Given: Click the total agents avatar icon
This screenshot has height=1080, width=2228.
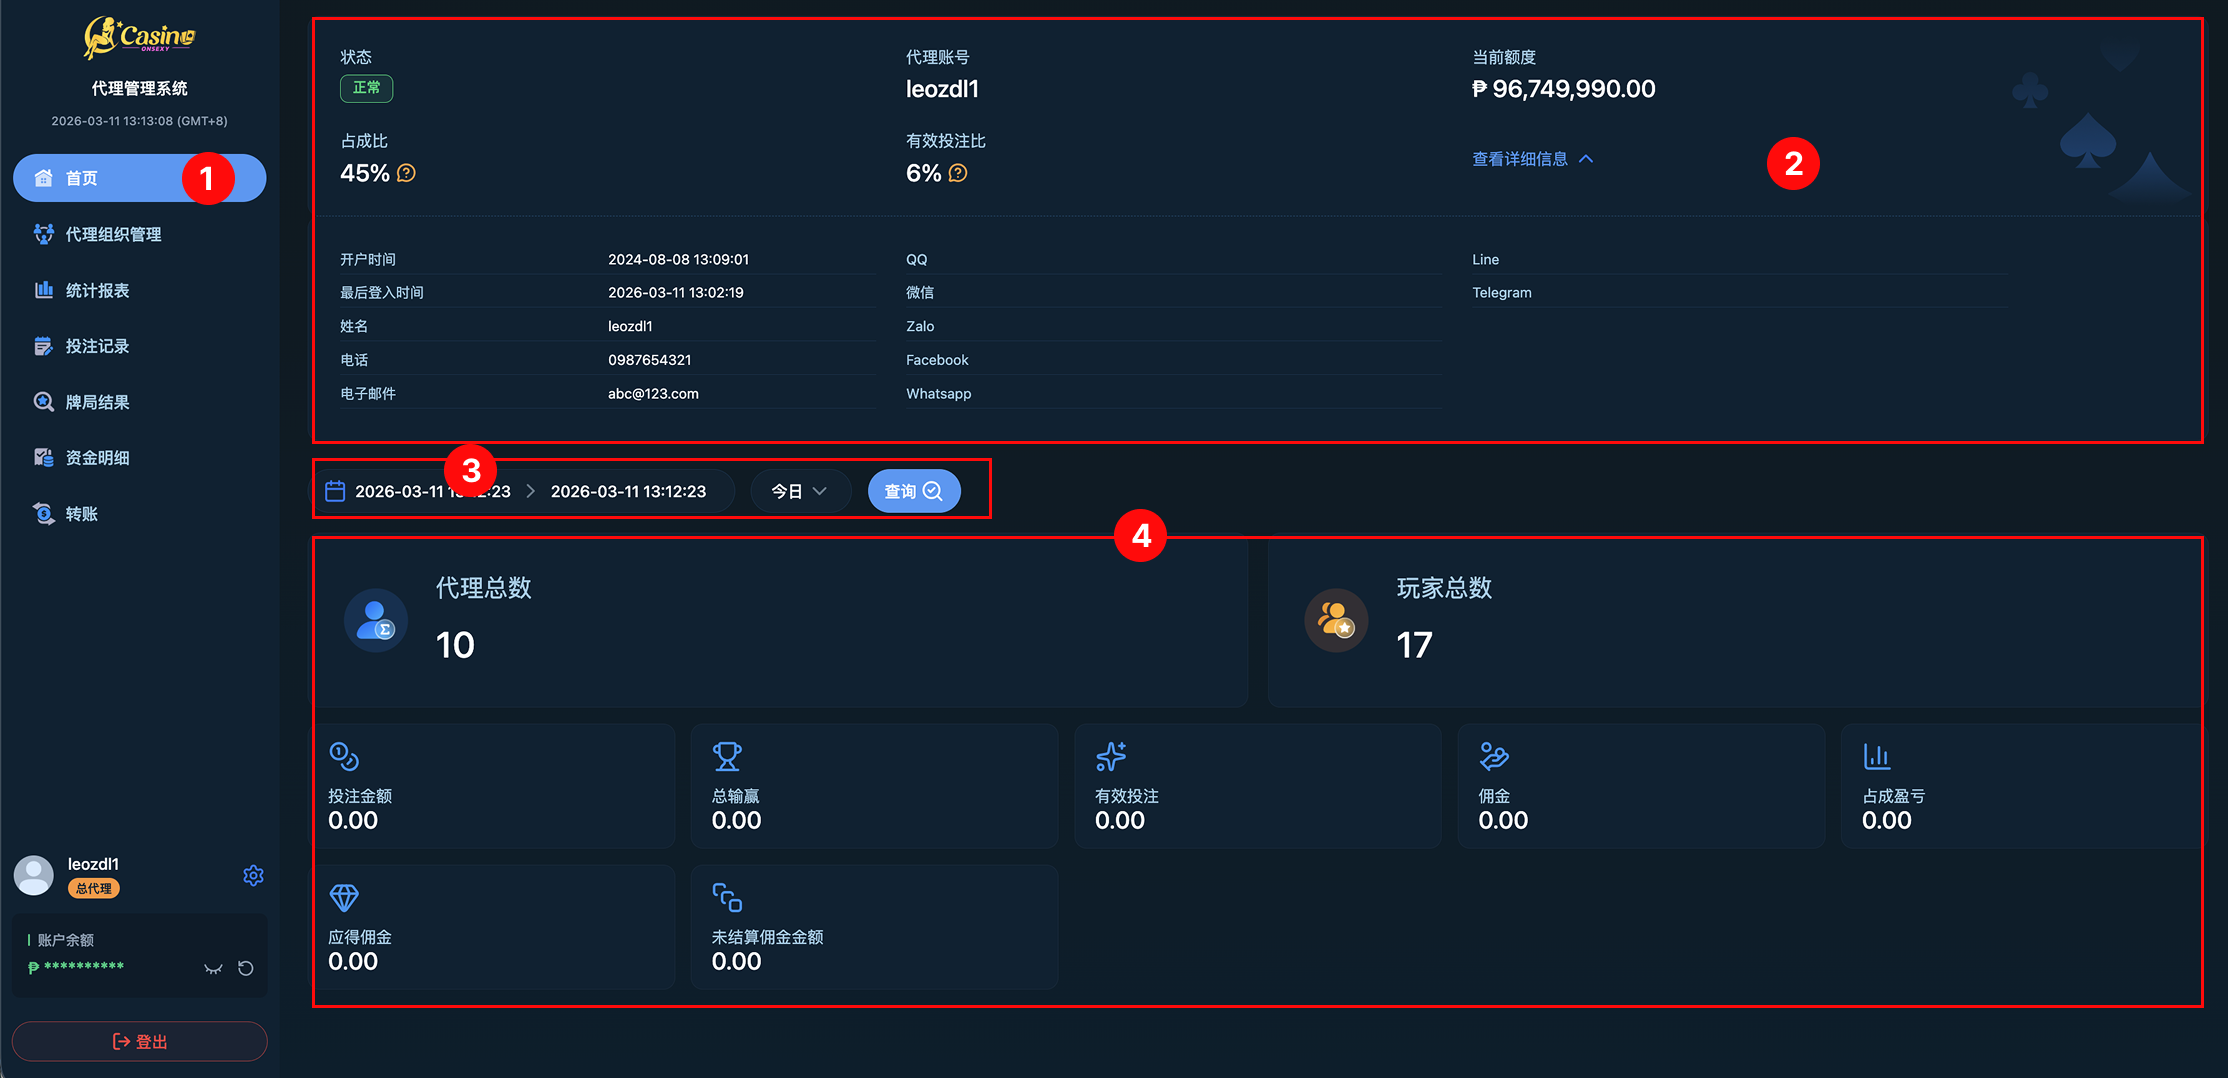Looking at the screenshot, I should tap(376, 620).
